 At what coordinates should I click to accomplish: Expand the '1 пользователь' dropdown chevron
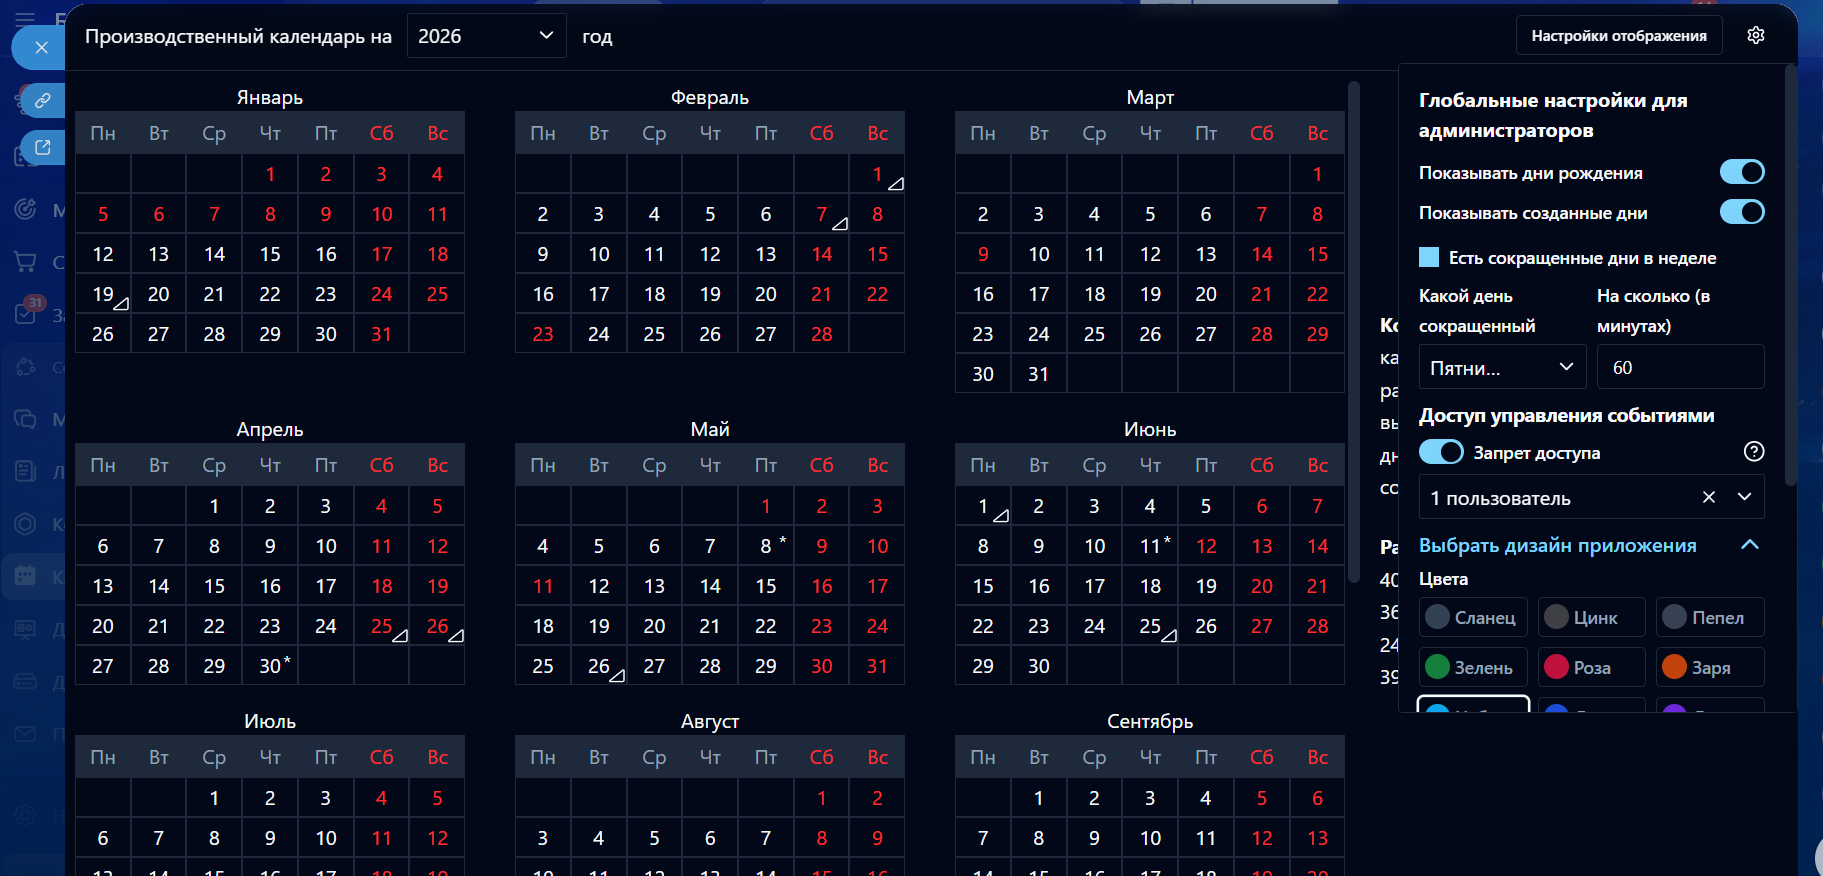point(1745,497)
